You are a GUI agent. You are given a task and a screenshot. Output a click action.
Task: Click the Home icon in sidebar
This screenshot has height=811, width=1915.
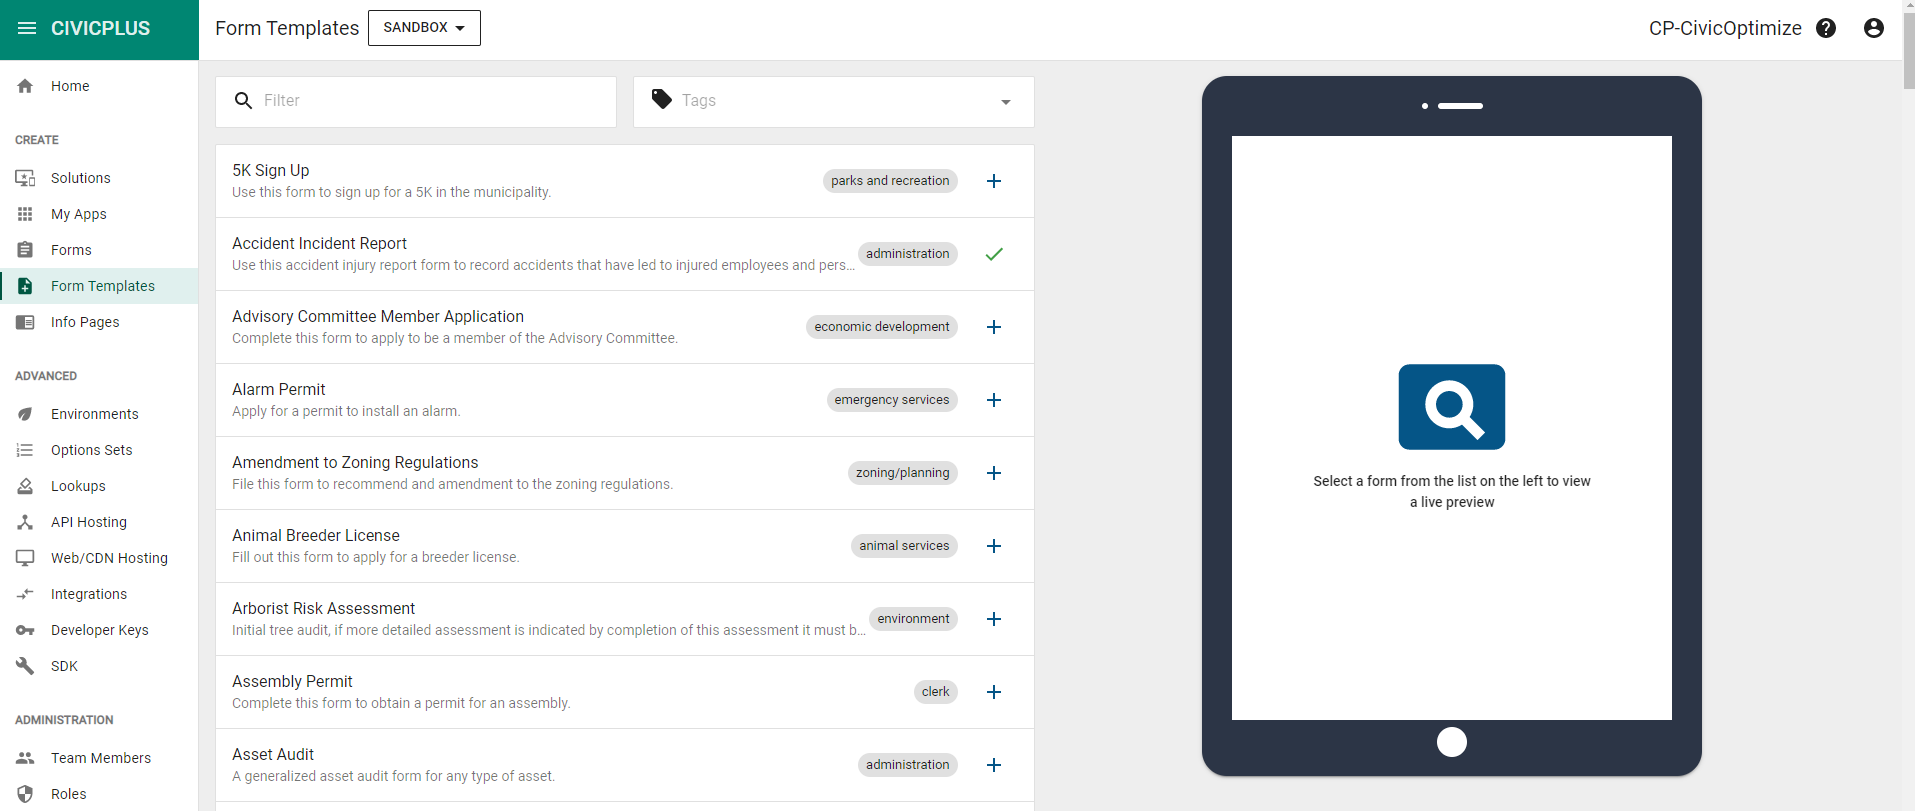[25, 86]
